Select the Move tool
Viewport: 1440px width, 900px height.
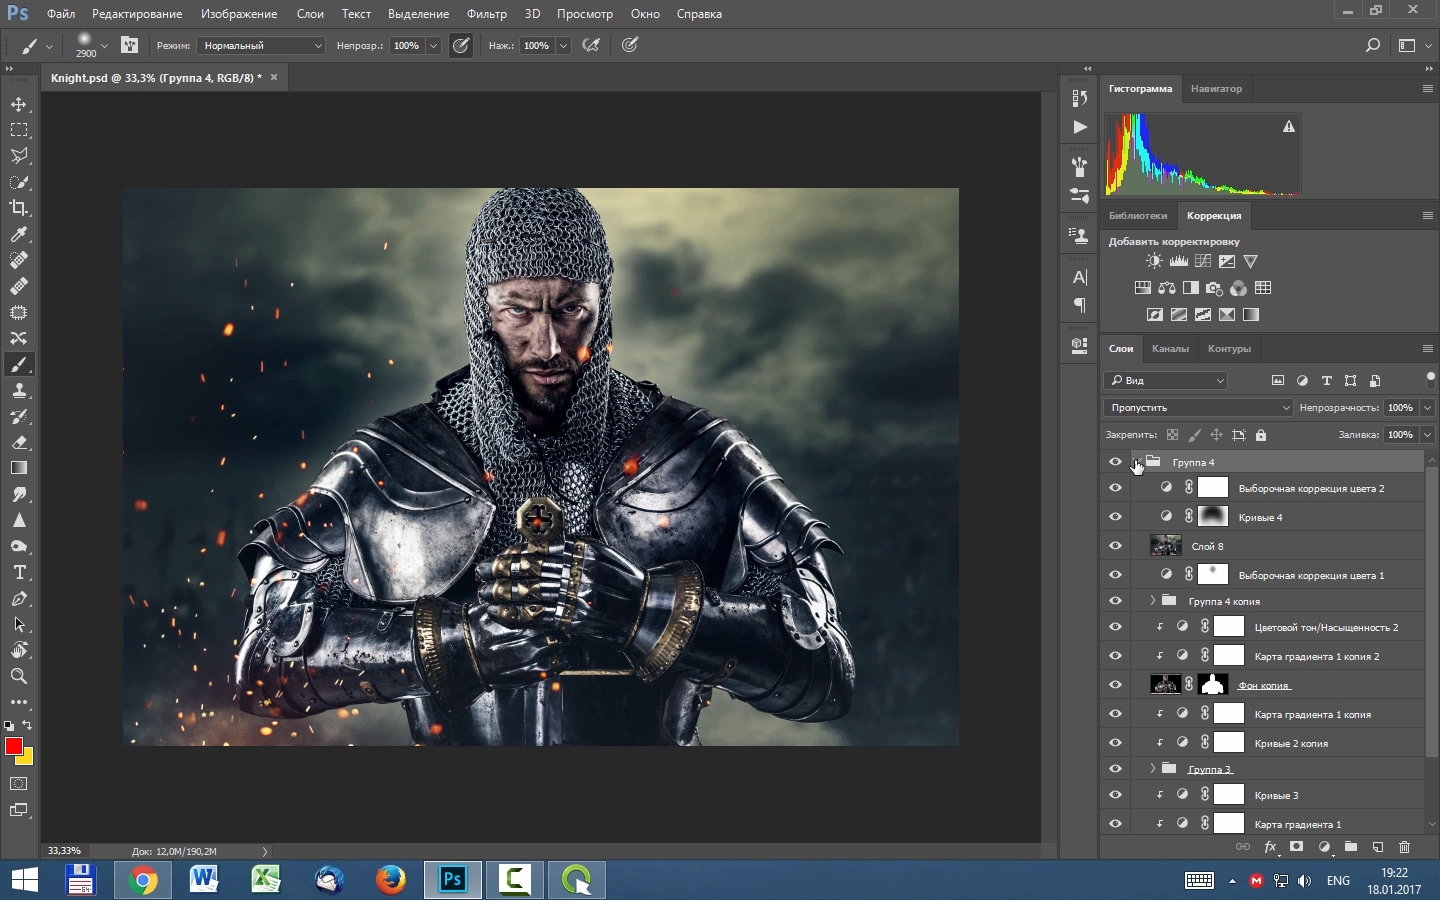19,104
